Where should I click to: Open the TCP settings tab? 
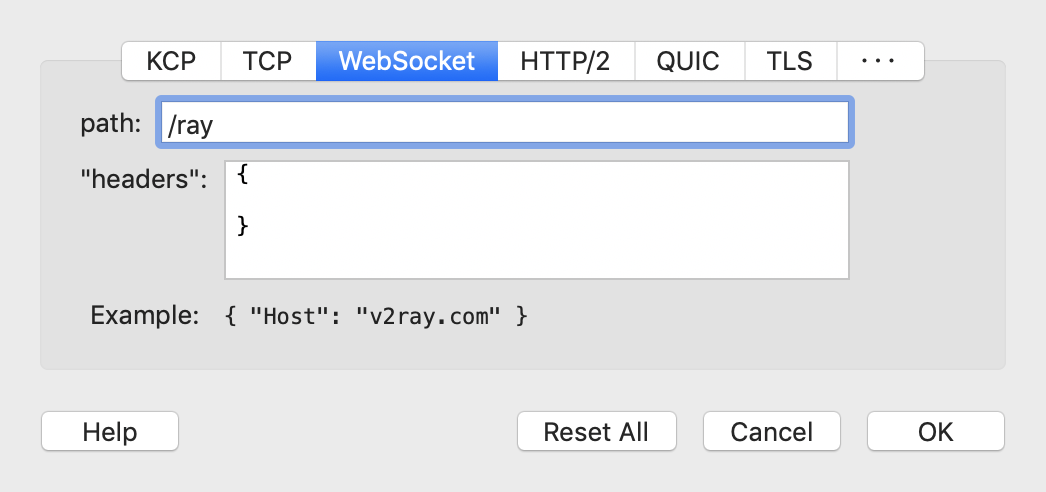point(268,61)
